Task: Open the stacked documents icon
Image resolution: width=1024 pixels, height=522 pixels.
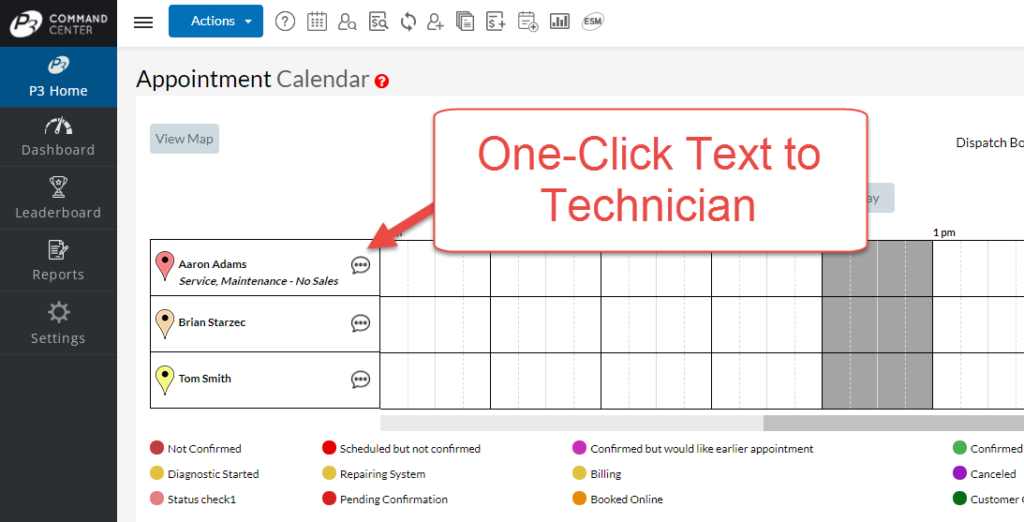Action: pyautogui.click(x=465, y=22)
